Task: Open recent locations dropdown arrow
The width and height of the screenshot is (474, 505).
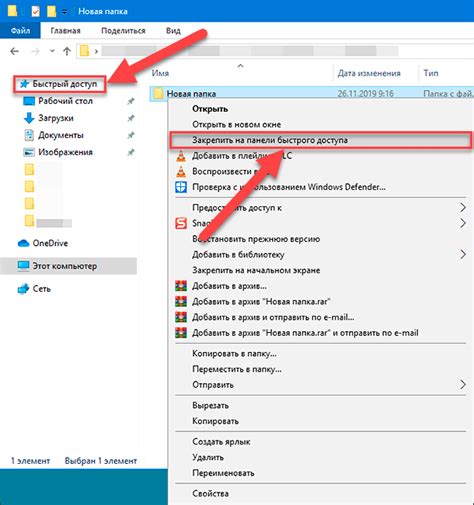Action: click(x=52, y=51)
